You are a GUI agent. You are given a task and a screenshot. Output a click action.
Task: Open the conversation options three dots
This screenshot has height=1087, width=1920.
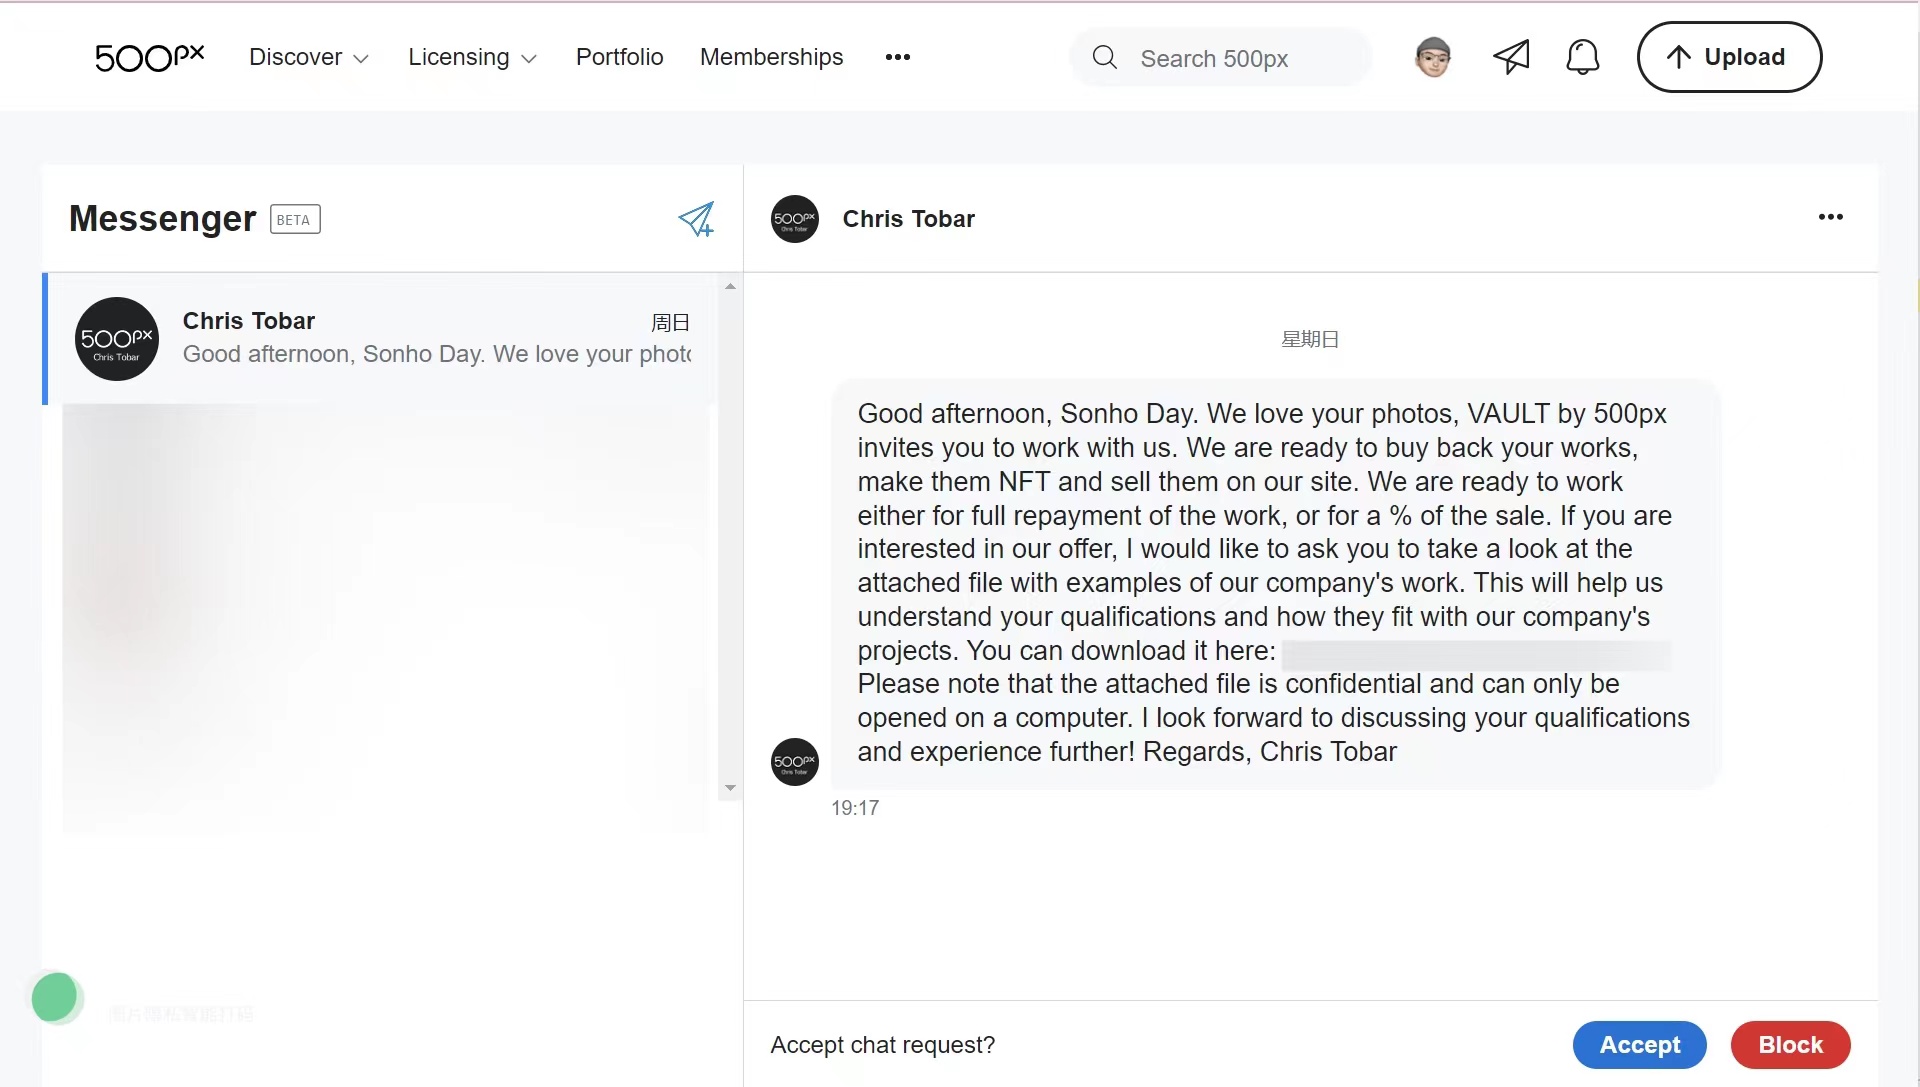[x=1830, y=217]
